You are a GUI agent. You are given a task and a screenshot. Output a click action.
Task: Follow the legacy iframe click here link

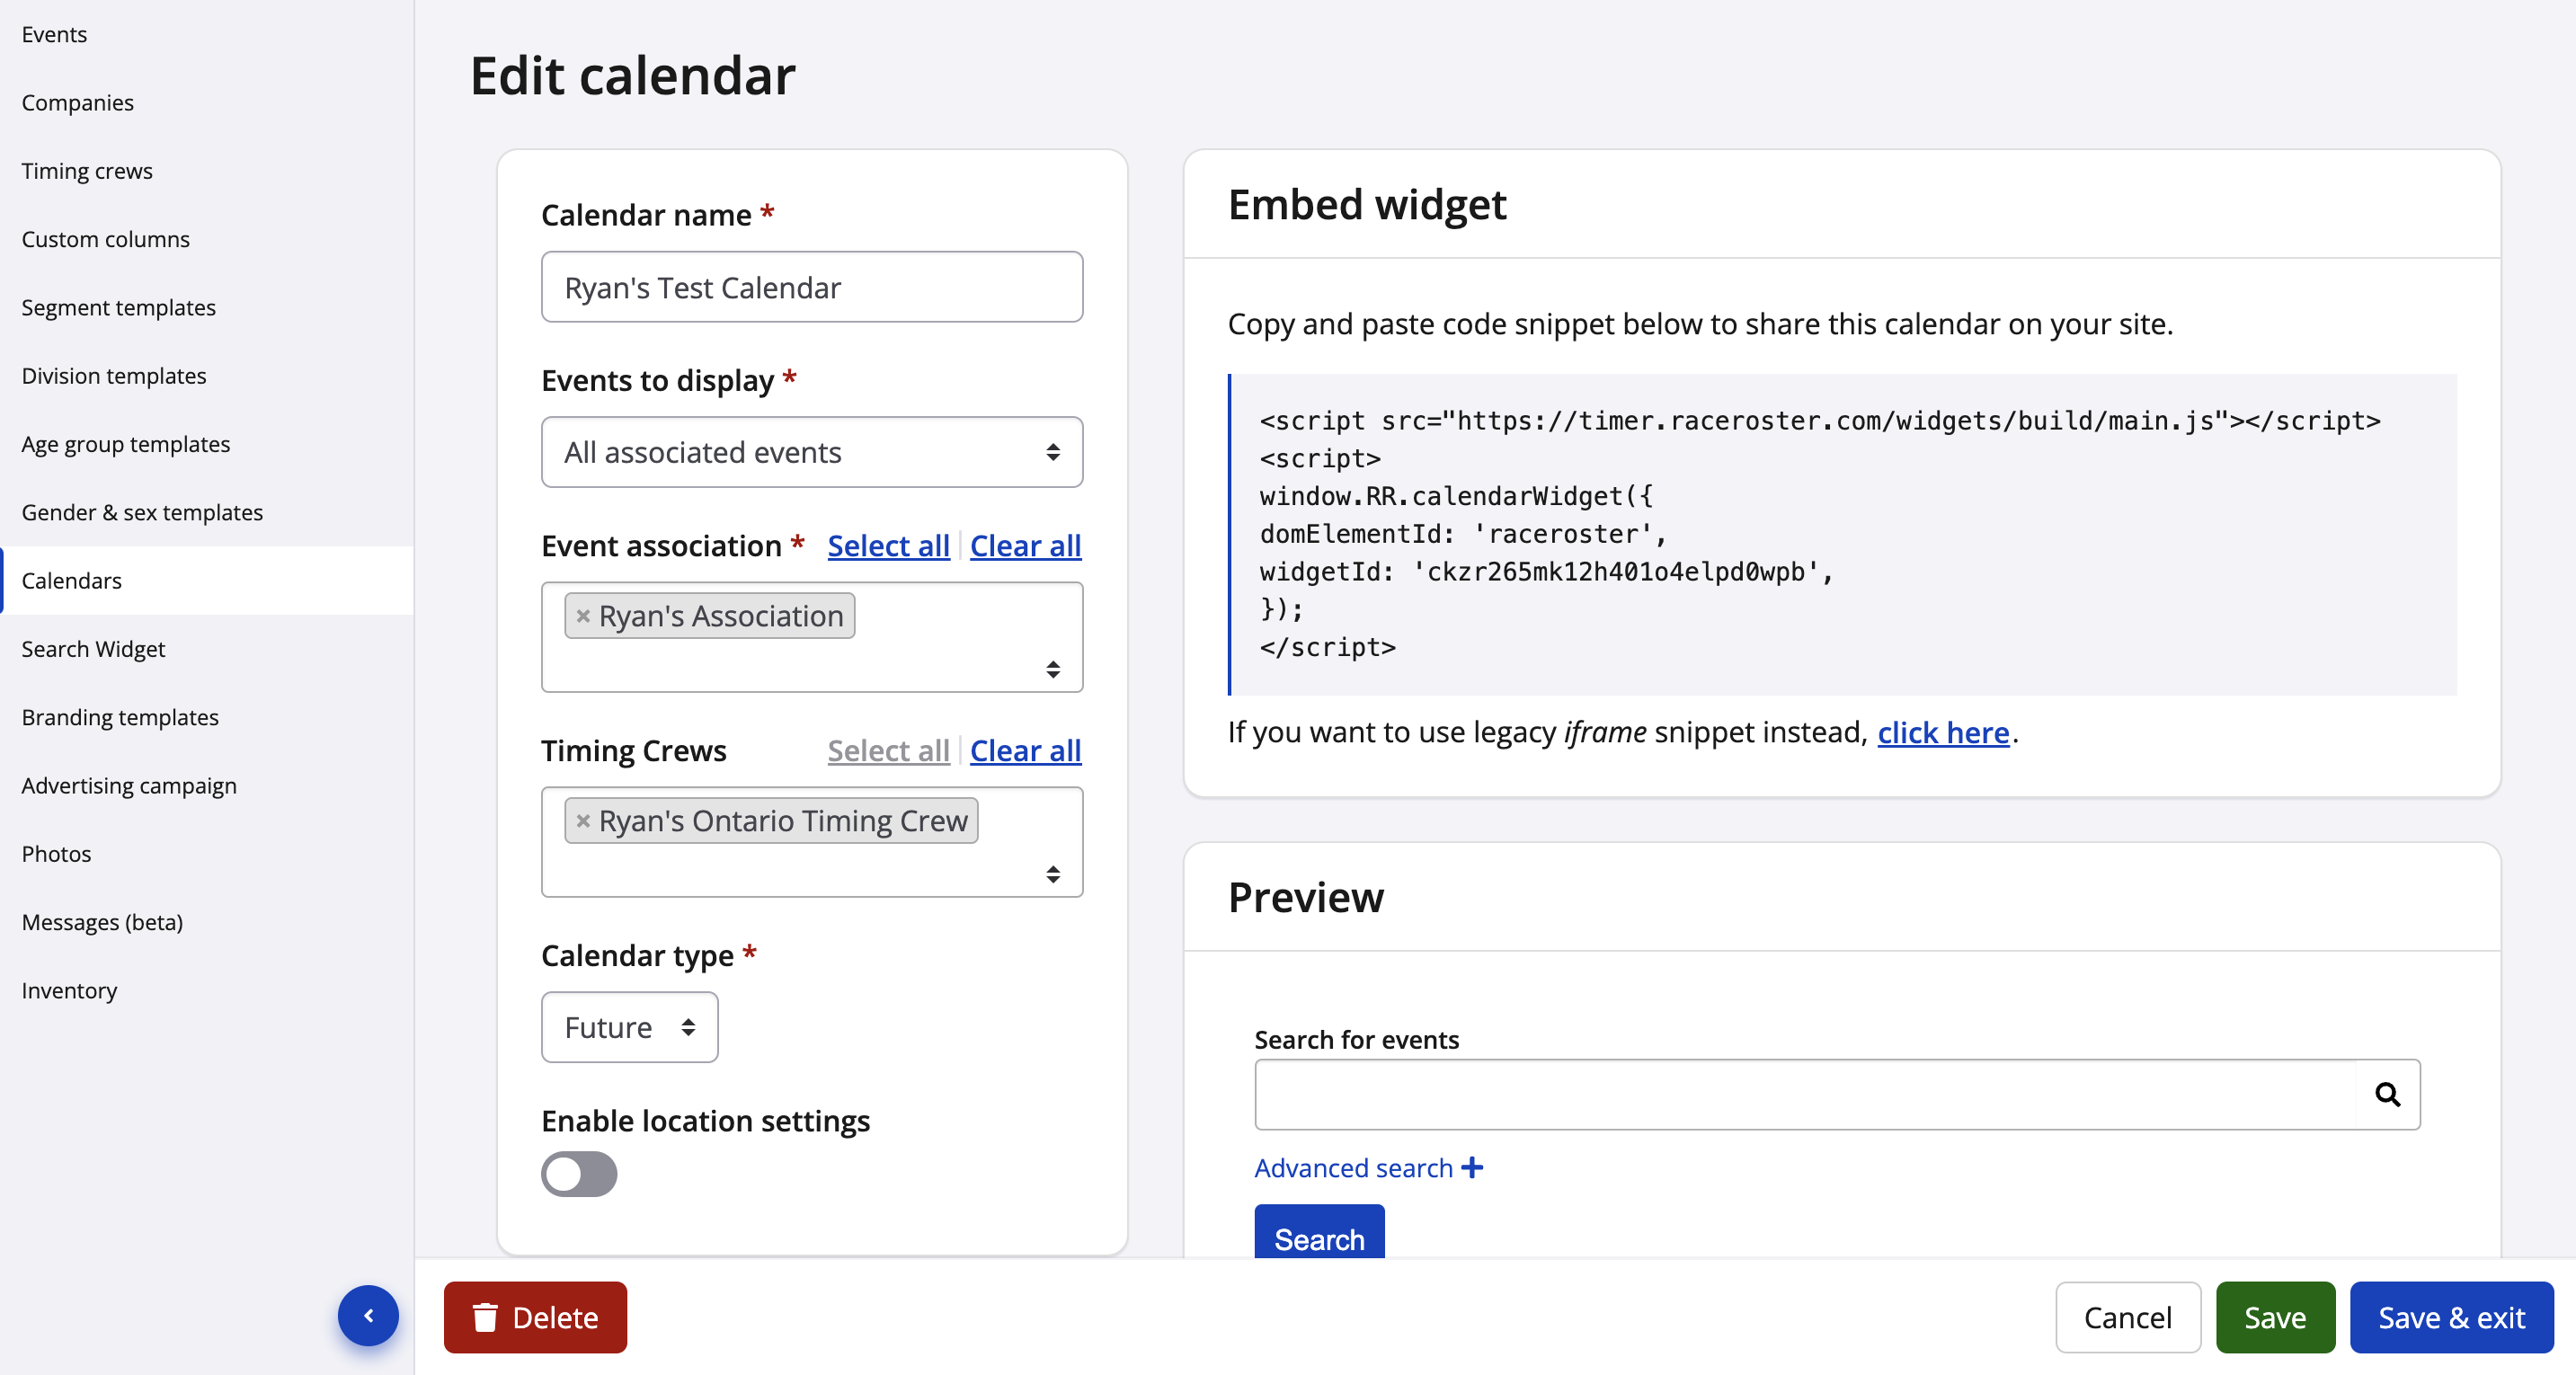(x=1942, y=732)
